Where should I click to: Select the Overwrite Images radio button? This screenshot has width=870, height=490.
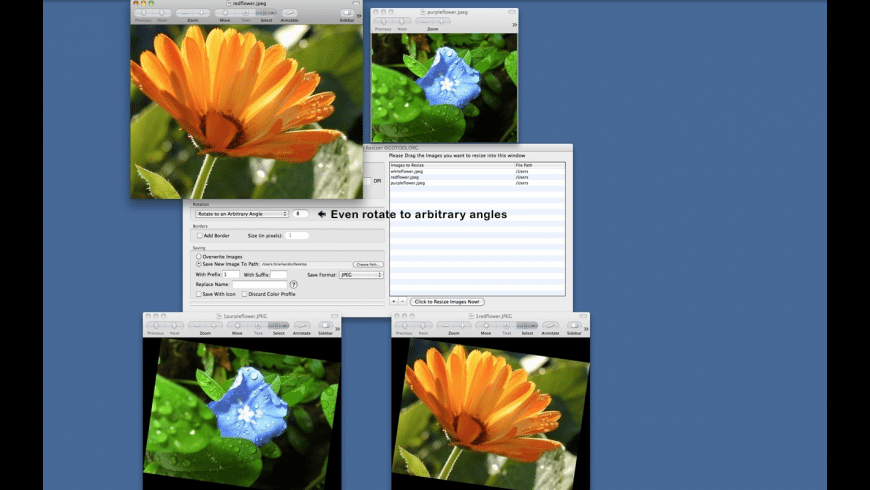(x=198, y=256)
